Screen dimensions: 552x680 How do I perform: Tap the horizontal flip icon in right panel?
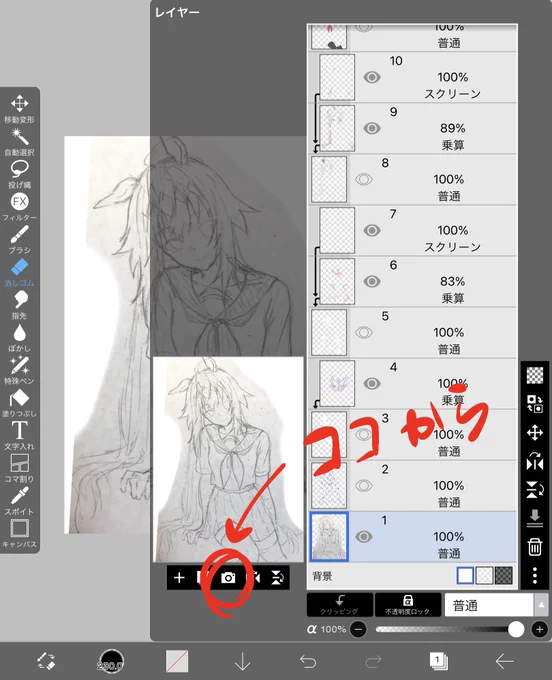535,461
